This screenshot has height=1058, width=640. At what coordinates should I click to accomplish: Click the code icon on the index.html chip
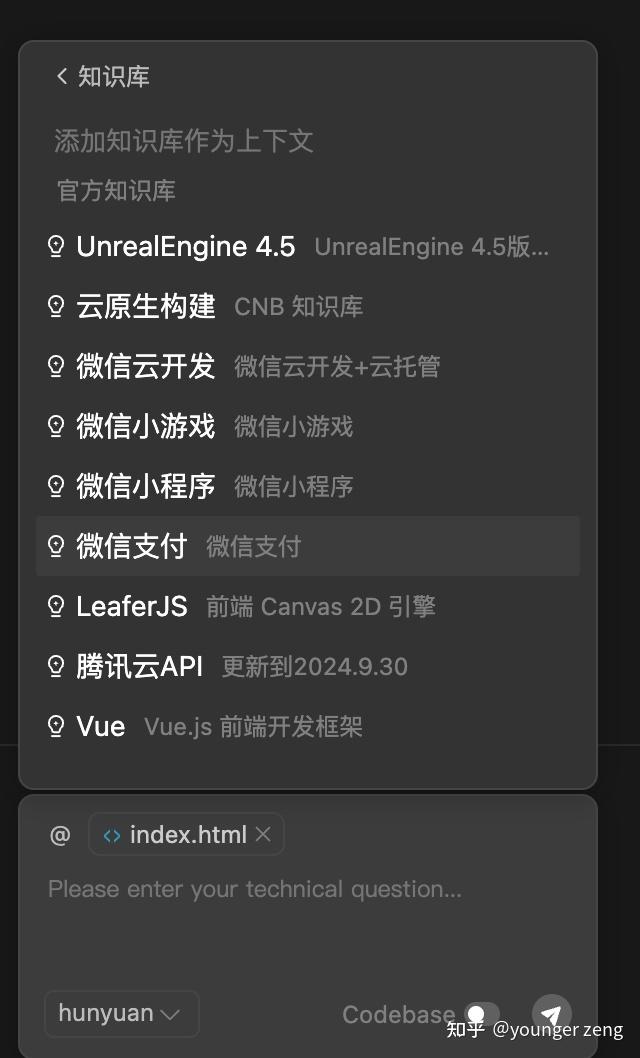[112, 834]
